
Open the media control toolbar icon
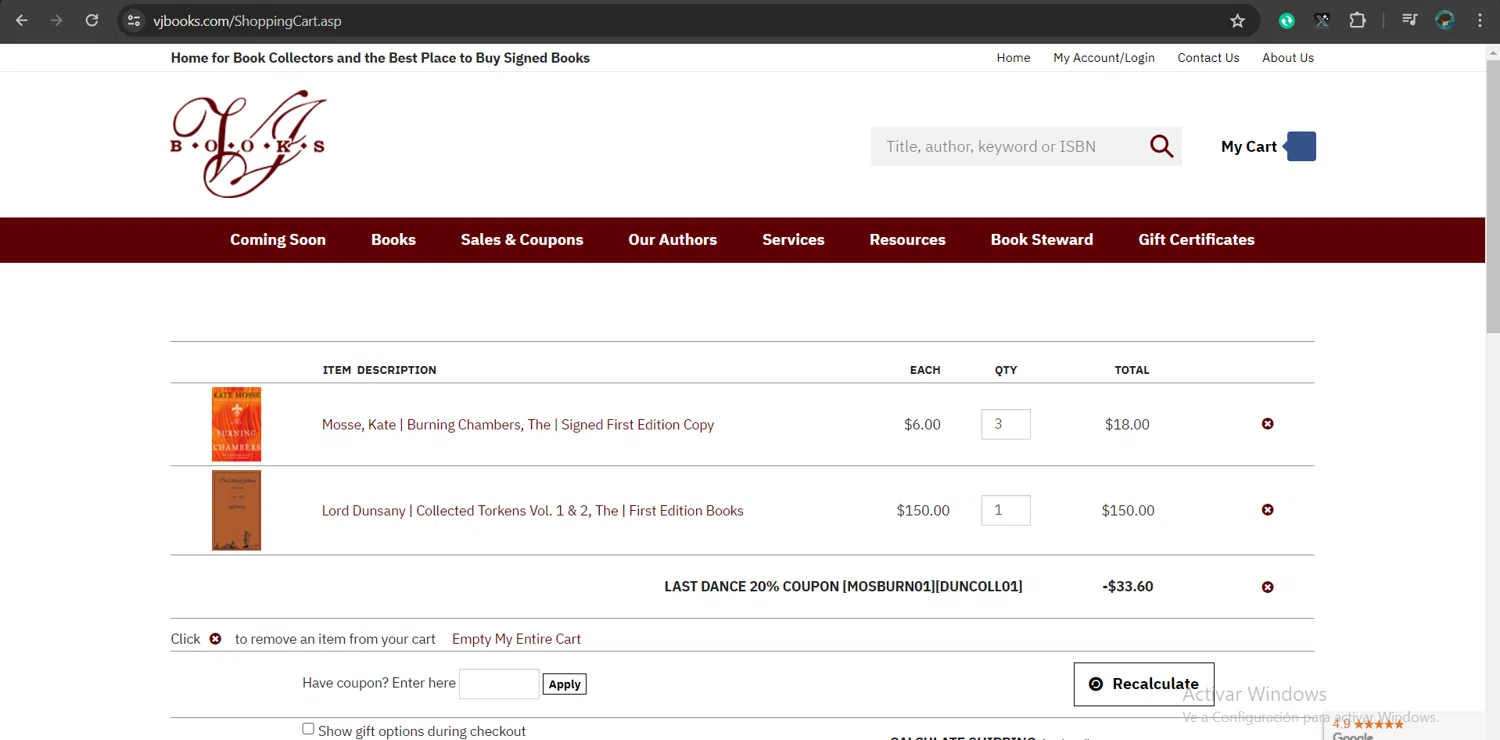pos(1410,20)
